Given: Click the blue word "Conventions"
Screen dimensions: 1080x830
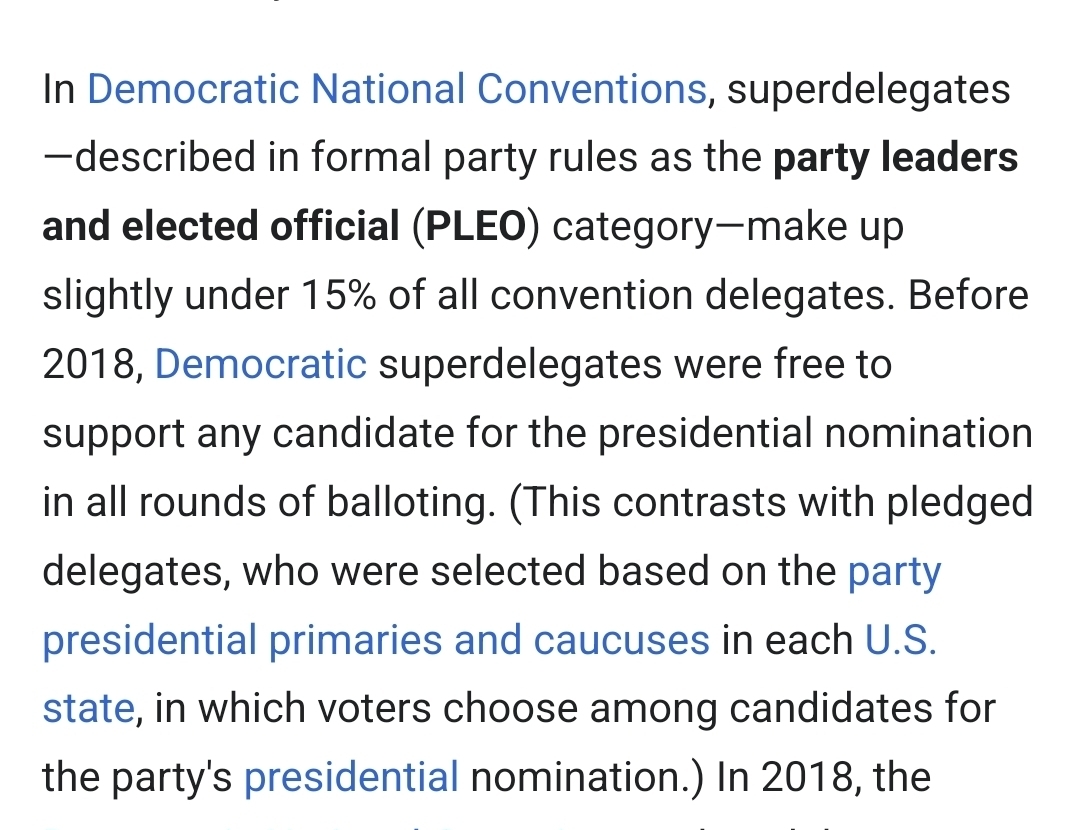Looking at the screenshot, I should 592,90.
